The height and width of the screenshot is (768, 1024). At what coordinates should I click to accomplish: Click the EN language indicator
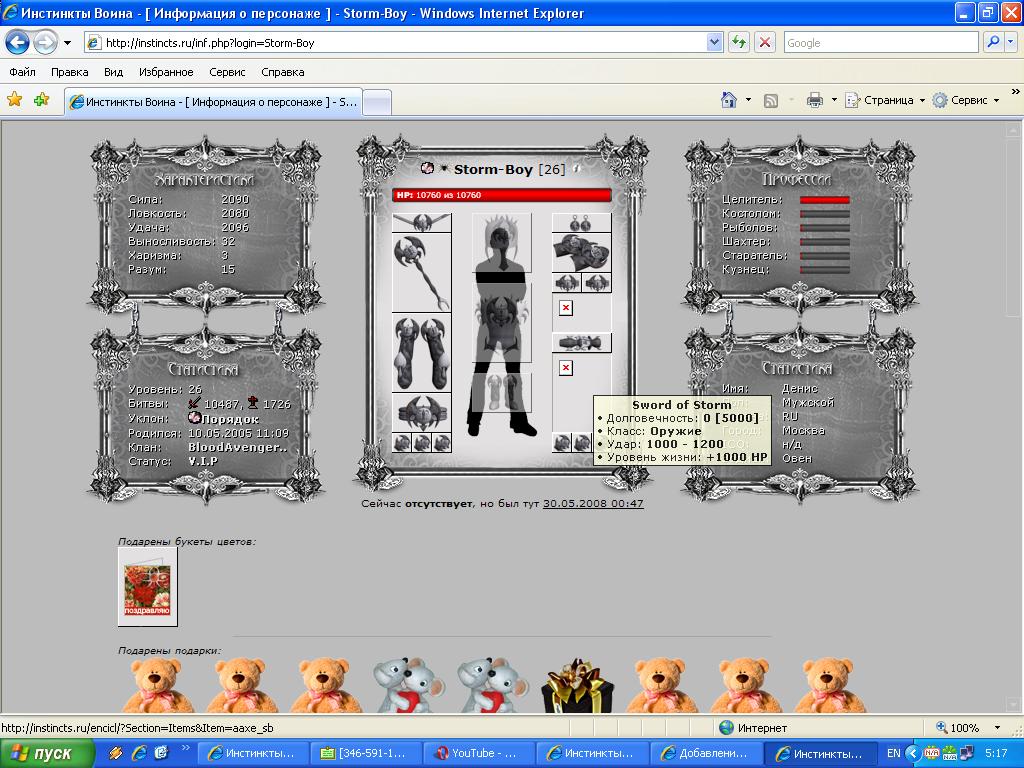coord(893,753)
